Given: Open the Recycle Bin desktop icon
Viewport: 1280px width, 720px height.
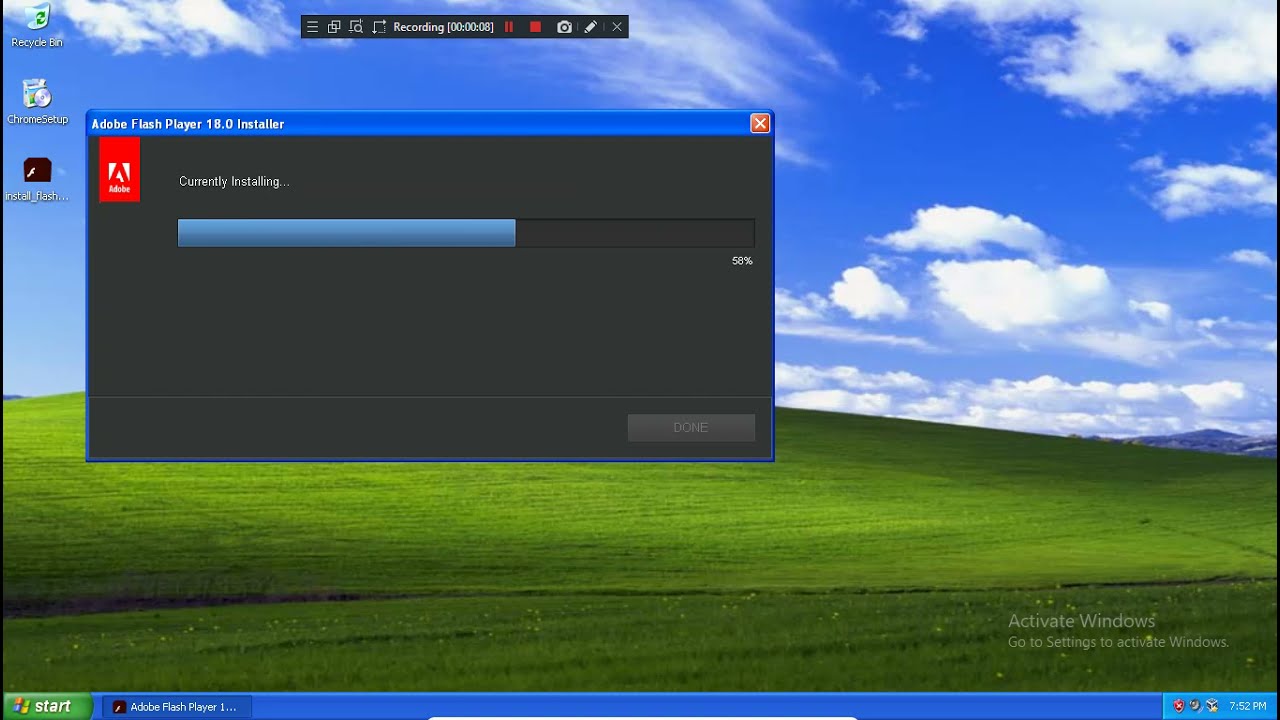Looking at the screenshot, I should click(x=37, y=25).
